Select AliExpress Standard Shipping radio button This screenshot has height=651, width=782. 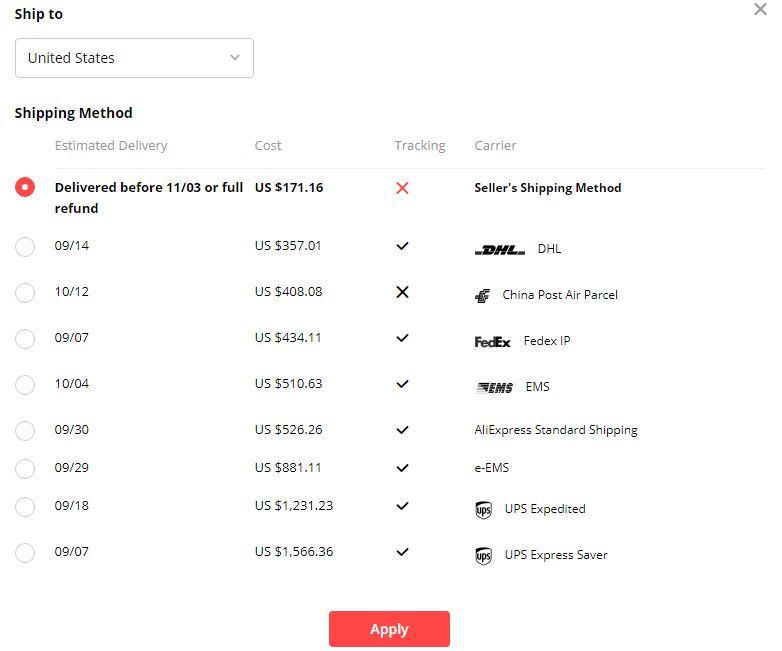pos(25,431)
